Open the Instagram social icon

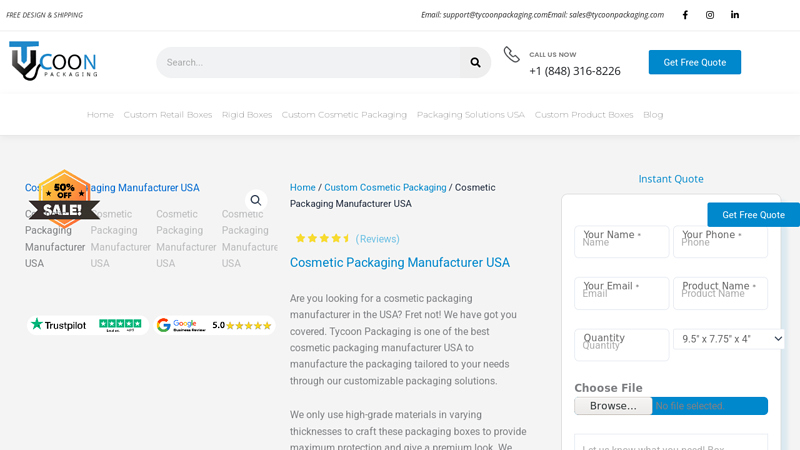(x=710, y=15)
